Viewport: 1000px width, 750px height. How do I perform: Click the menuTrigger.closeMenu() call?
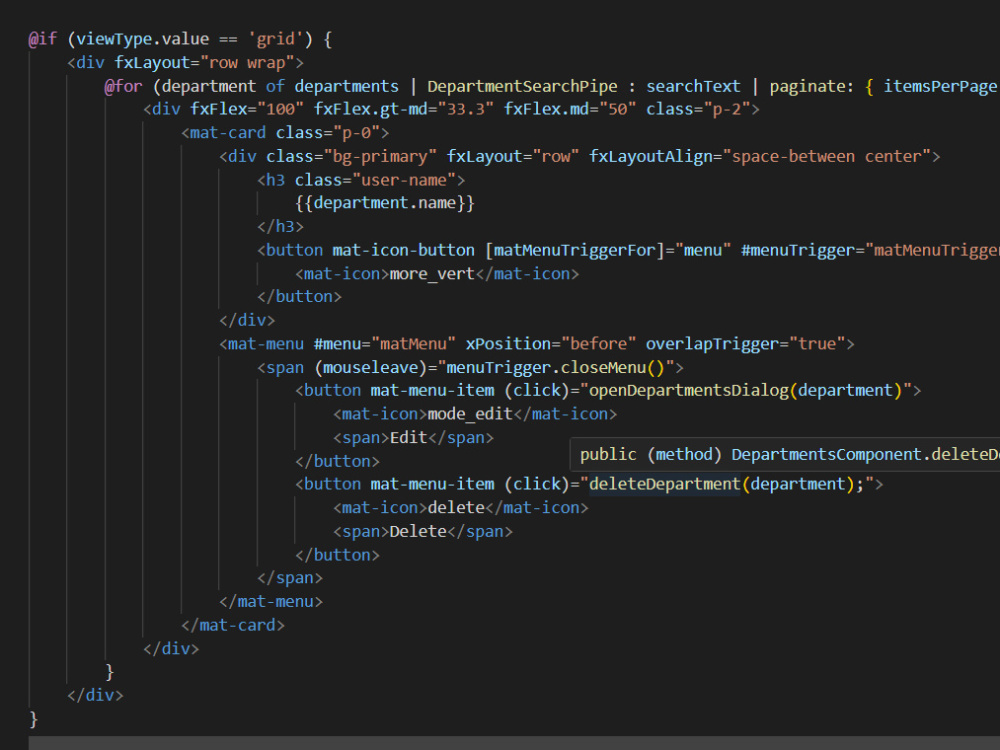coord(556,367)
